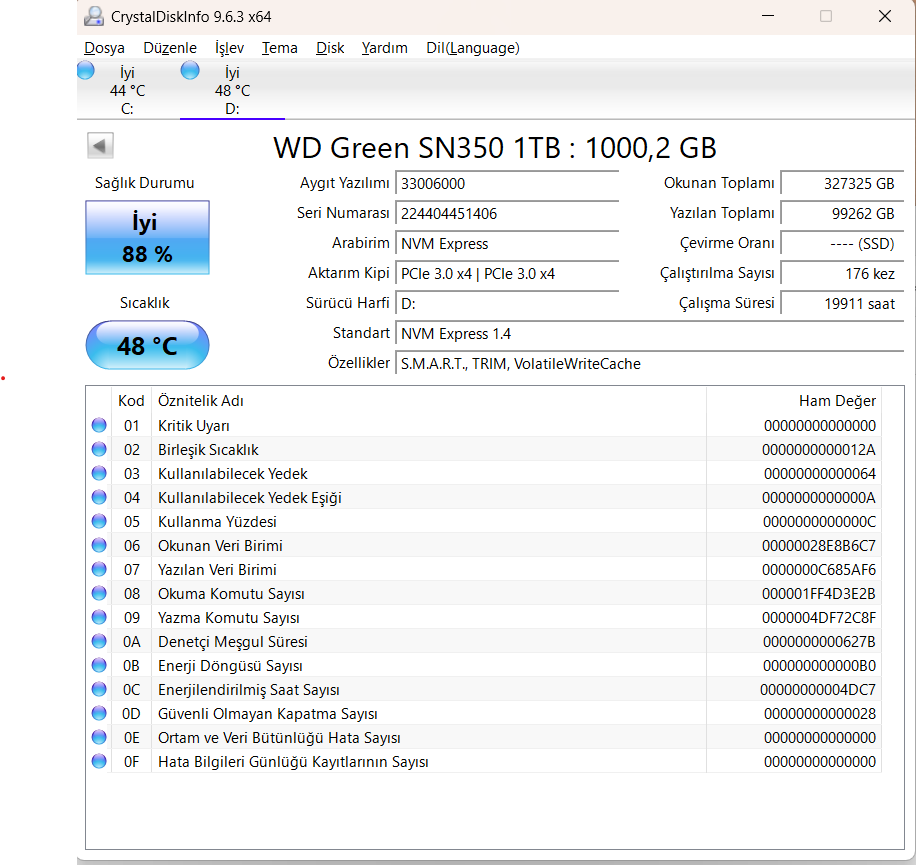Click status orb of Yazılan Veri Birimi row

coord(99,569)
